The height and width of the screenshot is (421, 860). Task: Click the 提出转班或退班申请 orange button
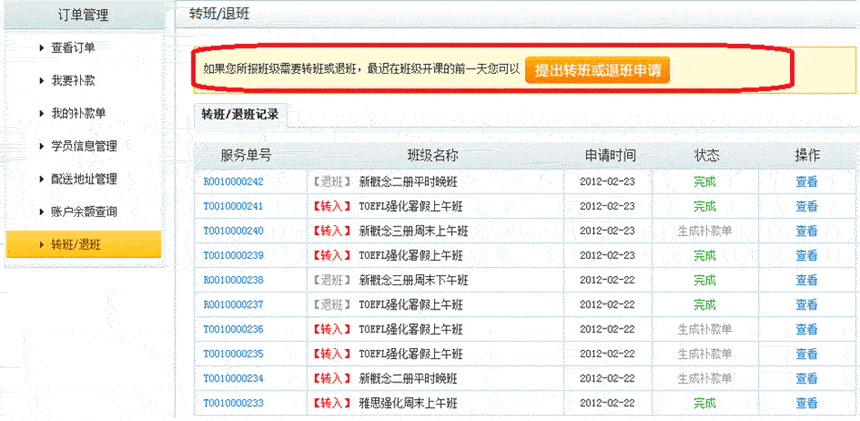tap(596, 70)
